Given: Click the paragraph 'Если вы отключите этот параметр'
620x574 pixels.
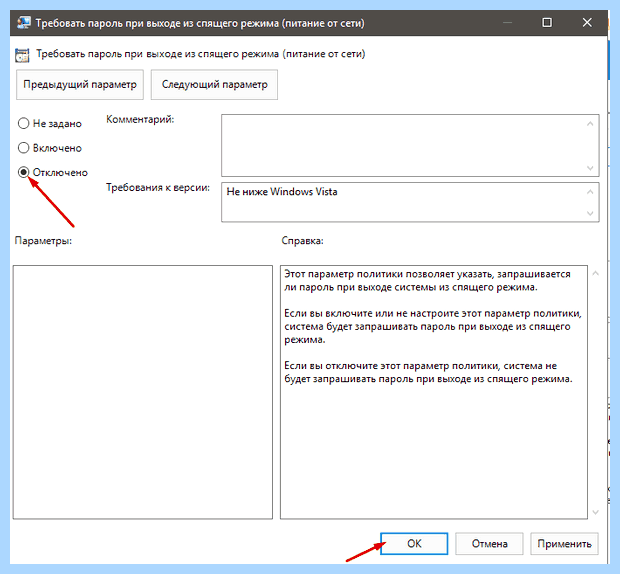Looking at the screenshot, I should (428, 372).
